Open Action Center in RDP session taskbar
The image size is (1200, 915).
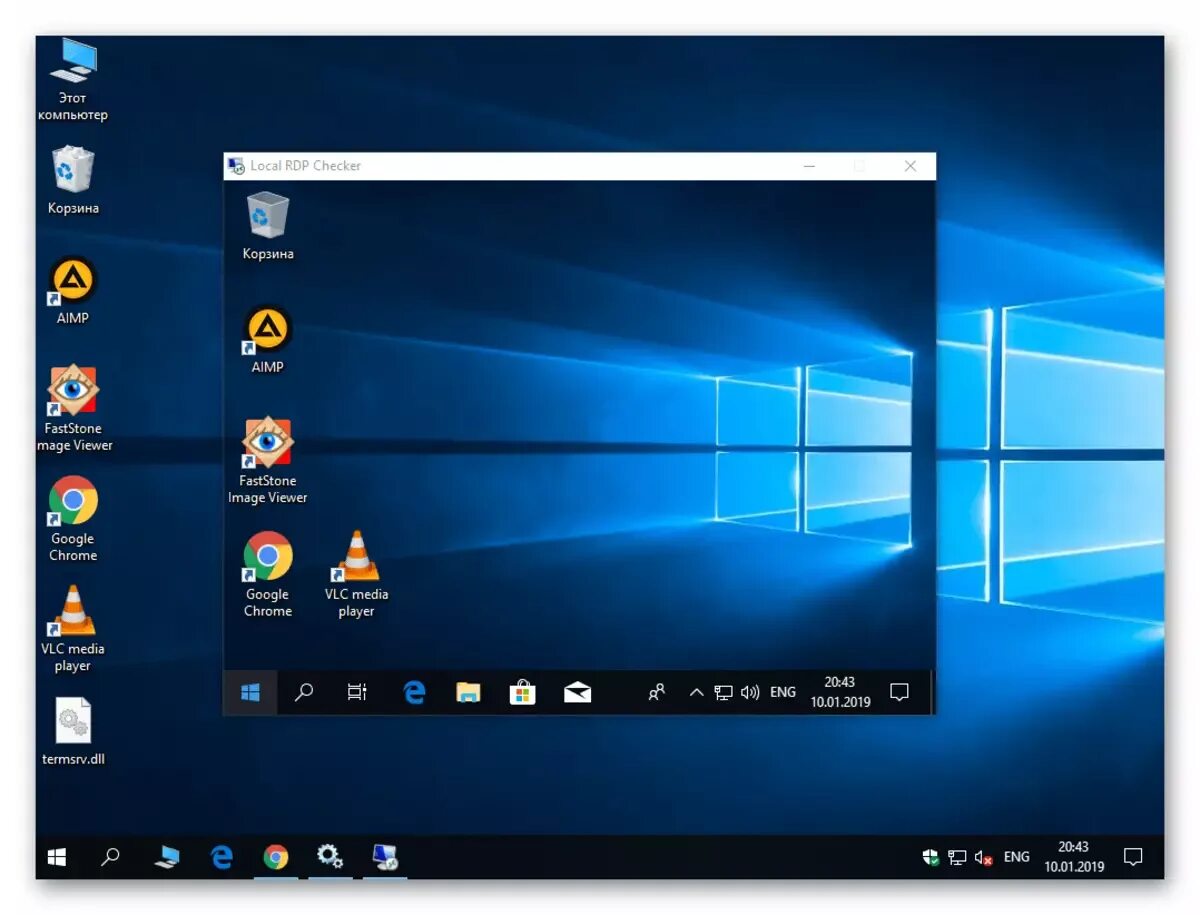point(899,692)
